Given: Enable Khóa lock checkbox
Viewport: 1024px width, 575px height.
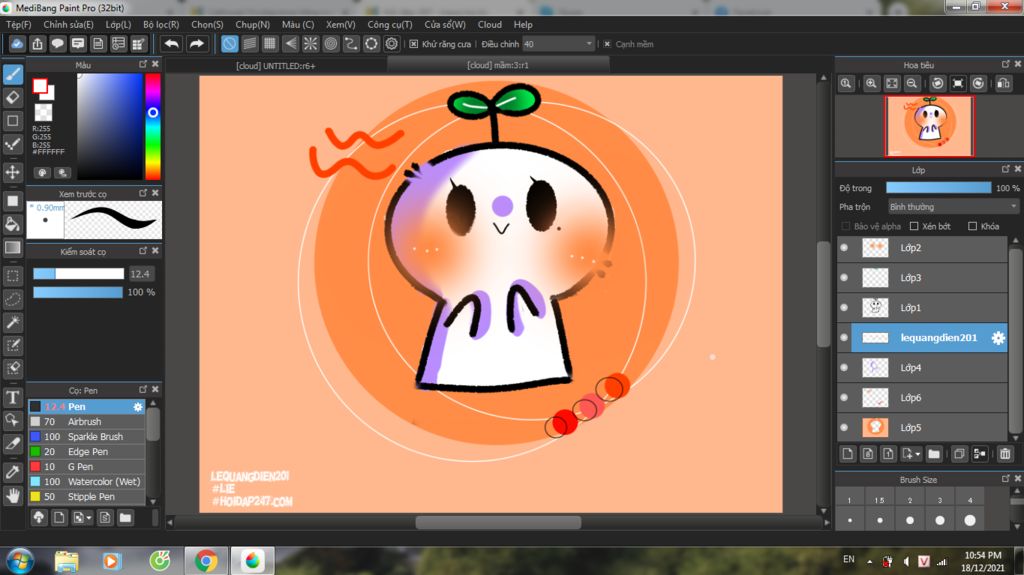Looking at the screenshot, I should click(x=972, y=226).
